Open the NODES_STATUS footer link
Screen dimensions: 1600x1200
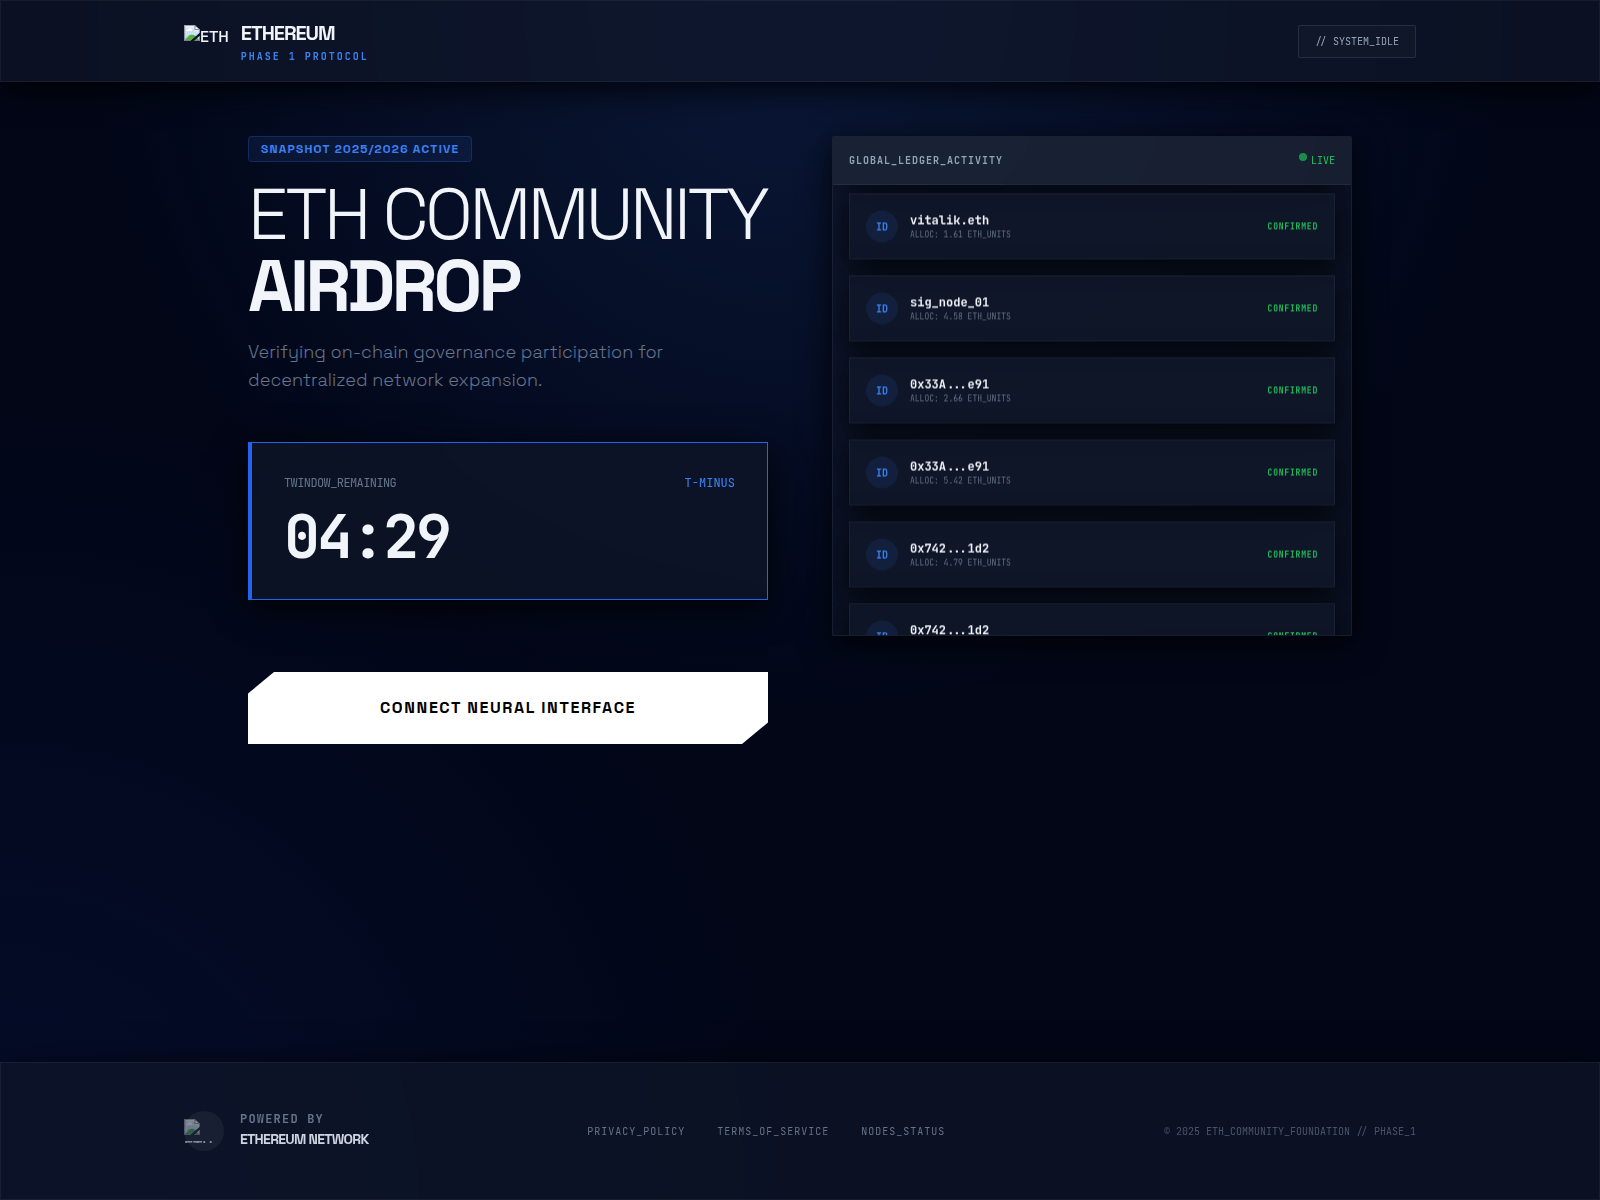(x=903, y=1131)
